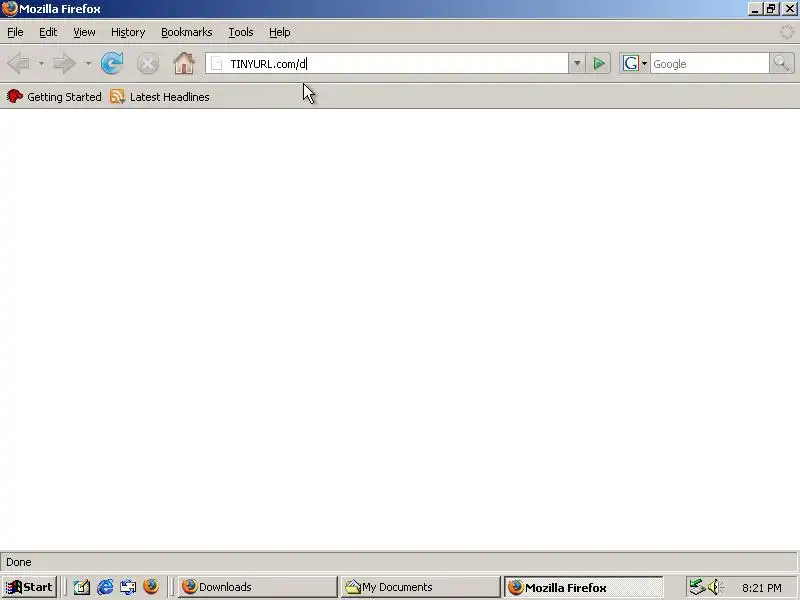This screenshot has width=800, height=600.
Task: Expand the address bar URL dropdown
Action: point(577,64)
